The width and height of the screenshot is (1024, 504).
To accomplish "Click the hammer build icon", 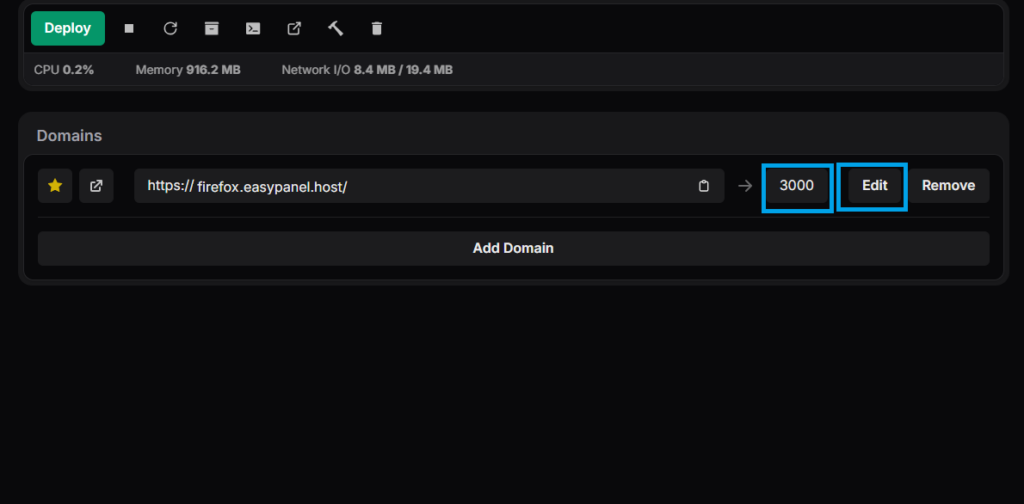I will click(x=336, y=29).
